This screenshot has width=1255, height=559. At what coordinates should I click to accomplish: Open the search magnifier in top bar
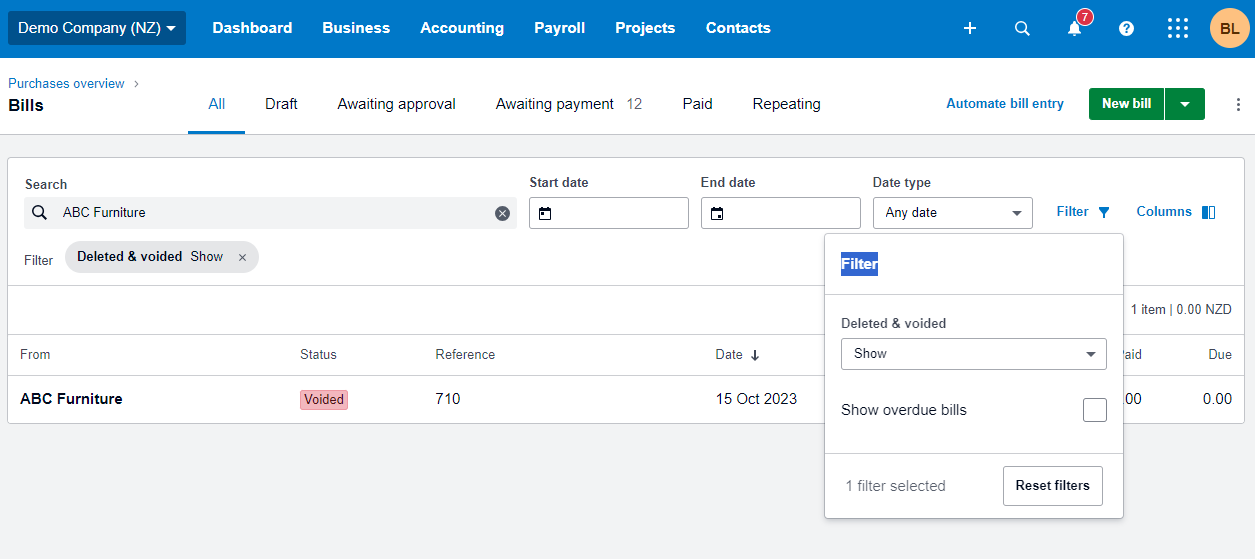tap(1022, 28)
